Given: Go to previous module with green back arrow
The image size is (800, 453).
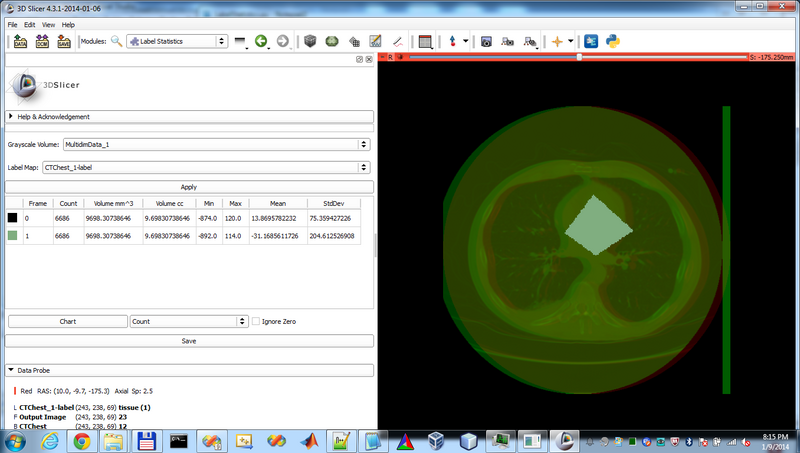Looking at the screenshot, I should point(261,41).
